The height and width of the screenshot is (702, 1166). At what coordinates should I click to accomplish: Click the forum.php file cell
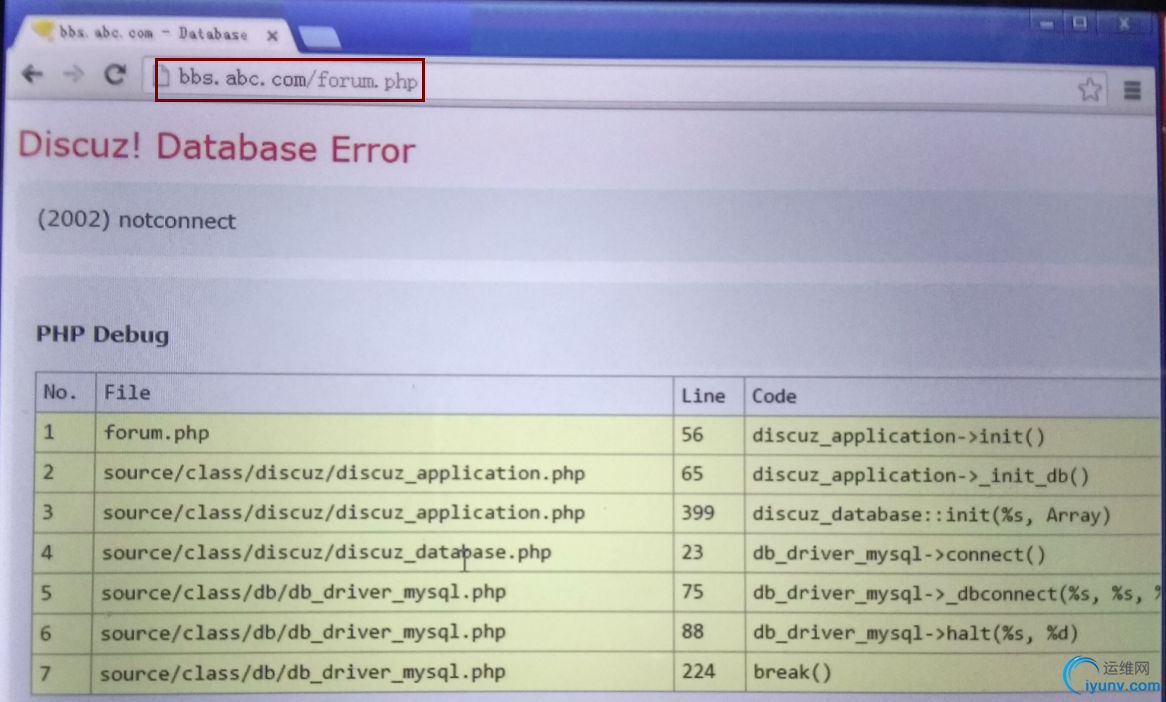384,433
